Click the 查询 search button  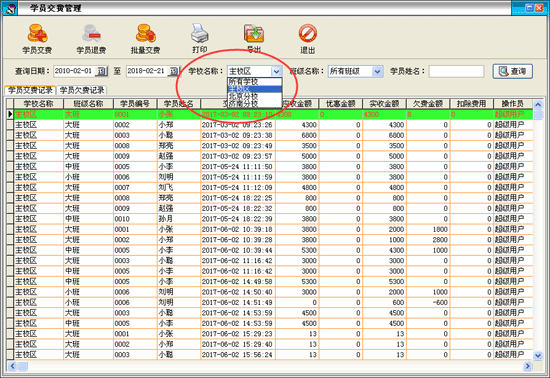point(512,71)
